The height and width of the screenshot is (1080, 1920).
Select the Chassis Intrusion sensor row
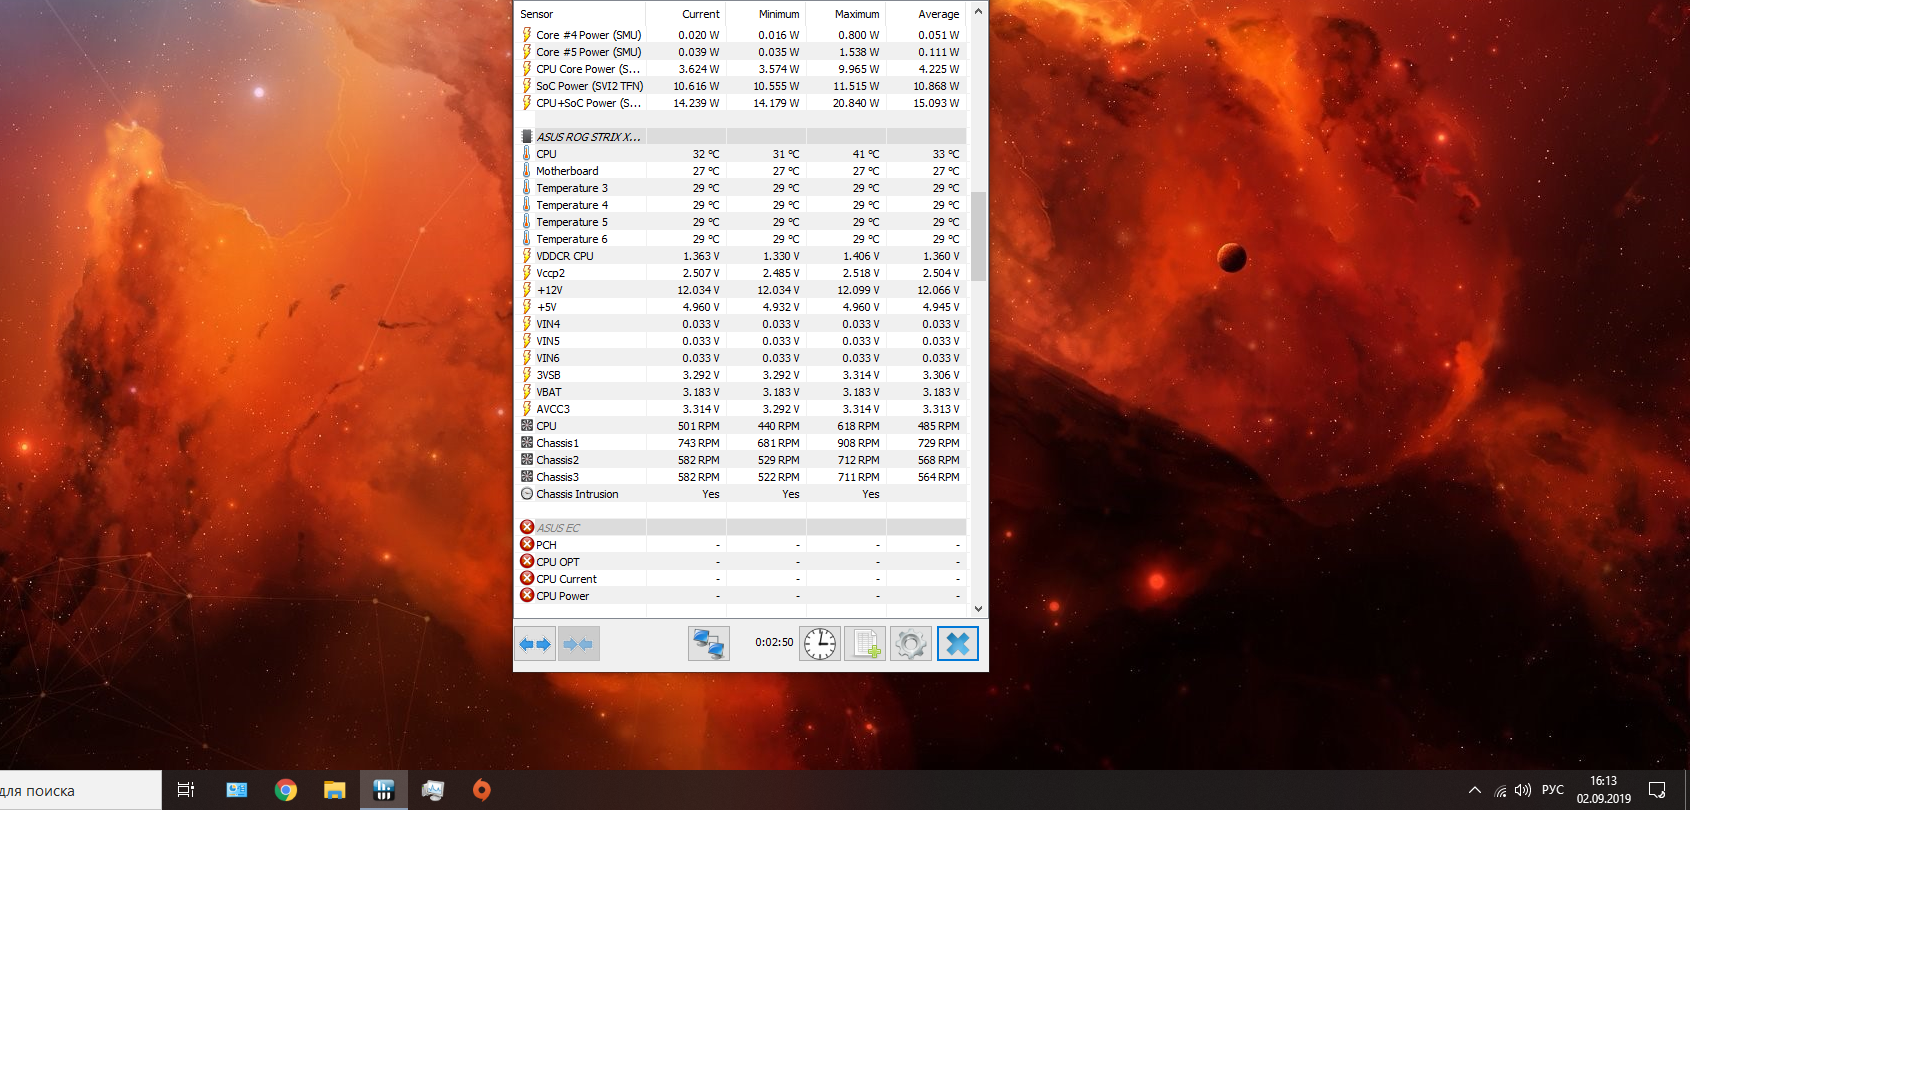pyautogui.click(x=577, y=494)
